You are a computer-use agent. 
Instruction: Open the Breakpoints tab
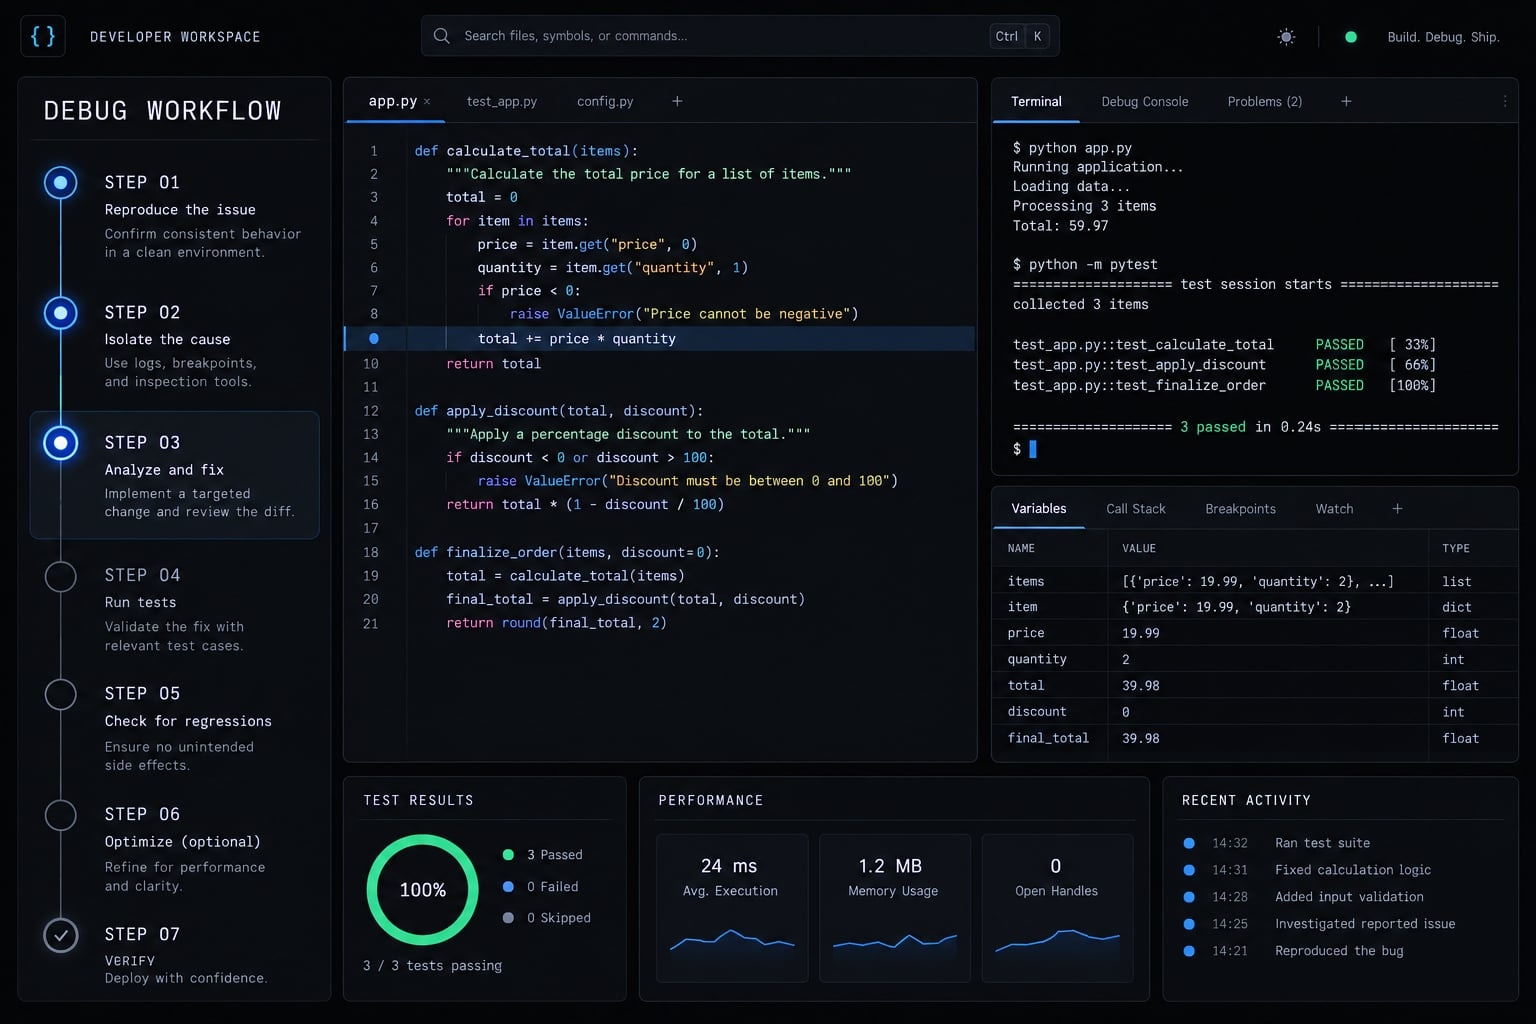(x=1241, y=508)
